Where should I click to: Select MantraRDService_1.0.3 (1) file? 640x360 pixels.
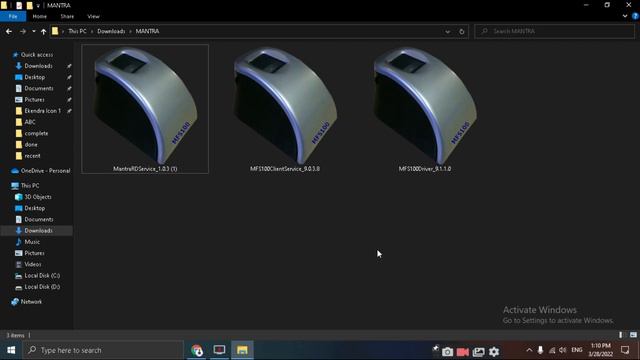[x=145, y=109]
